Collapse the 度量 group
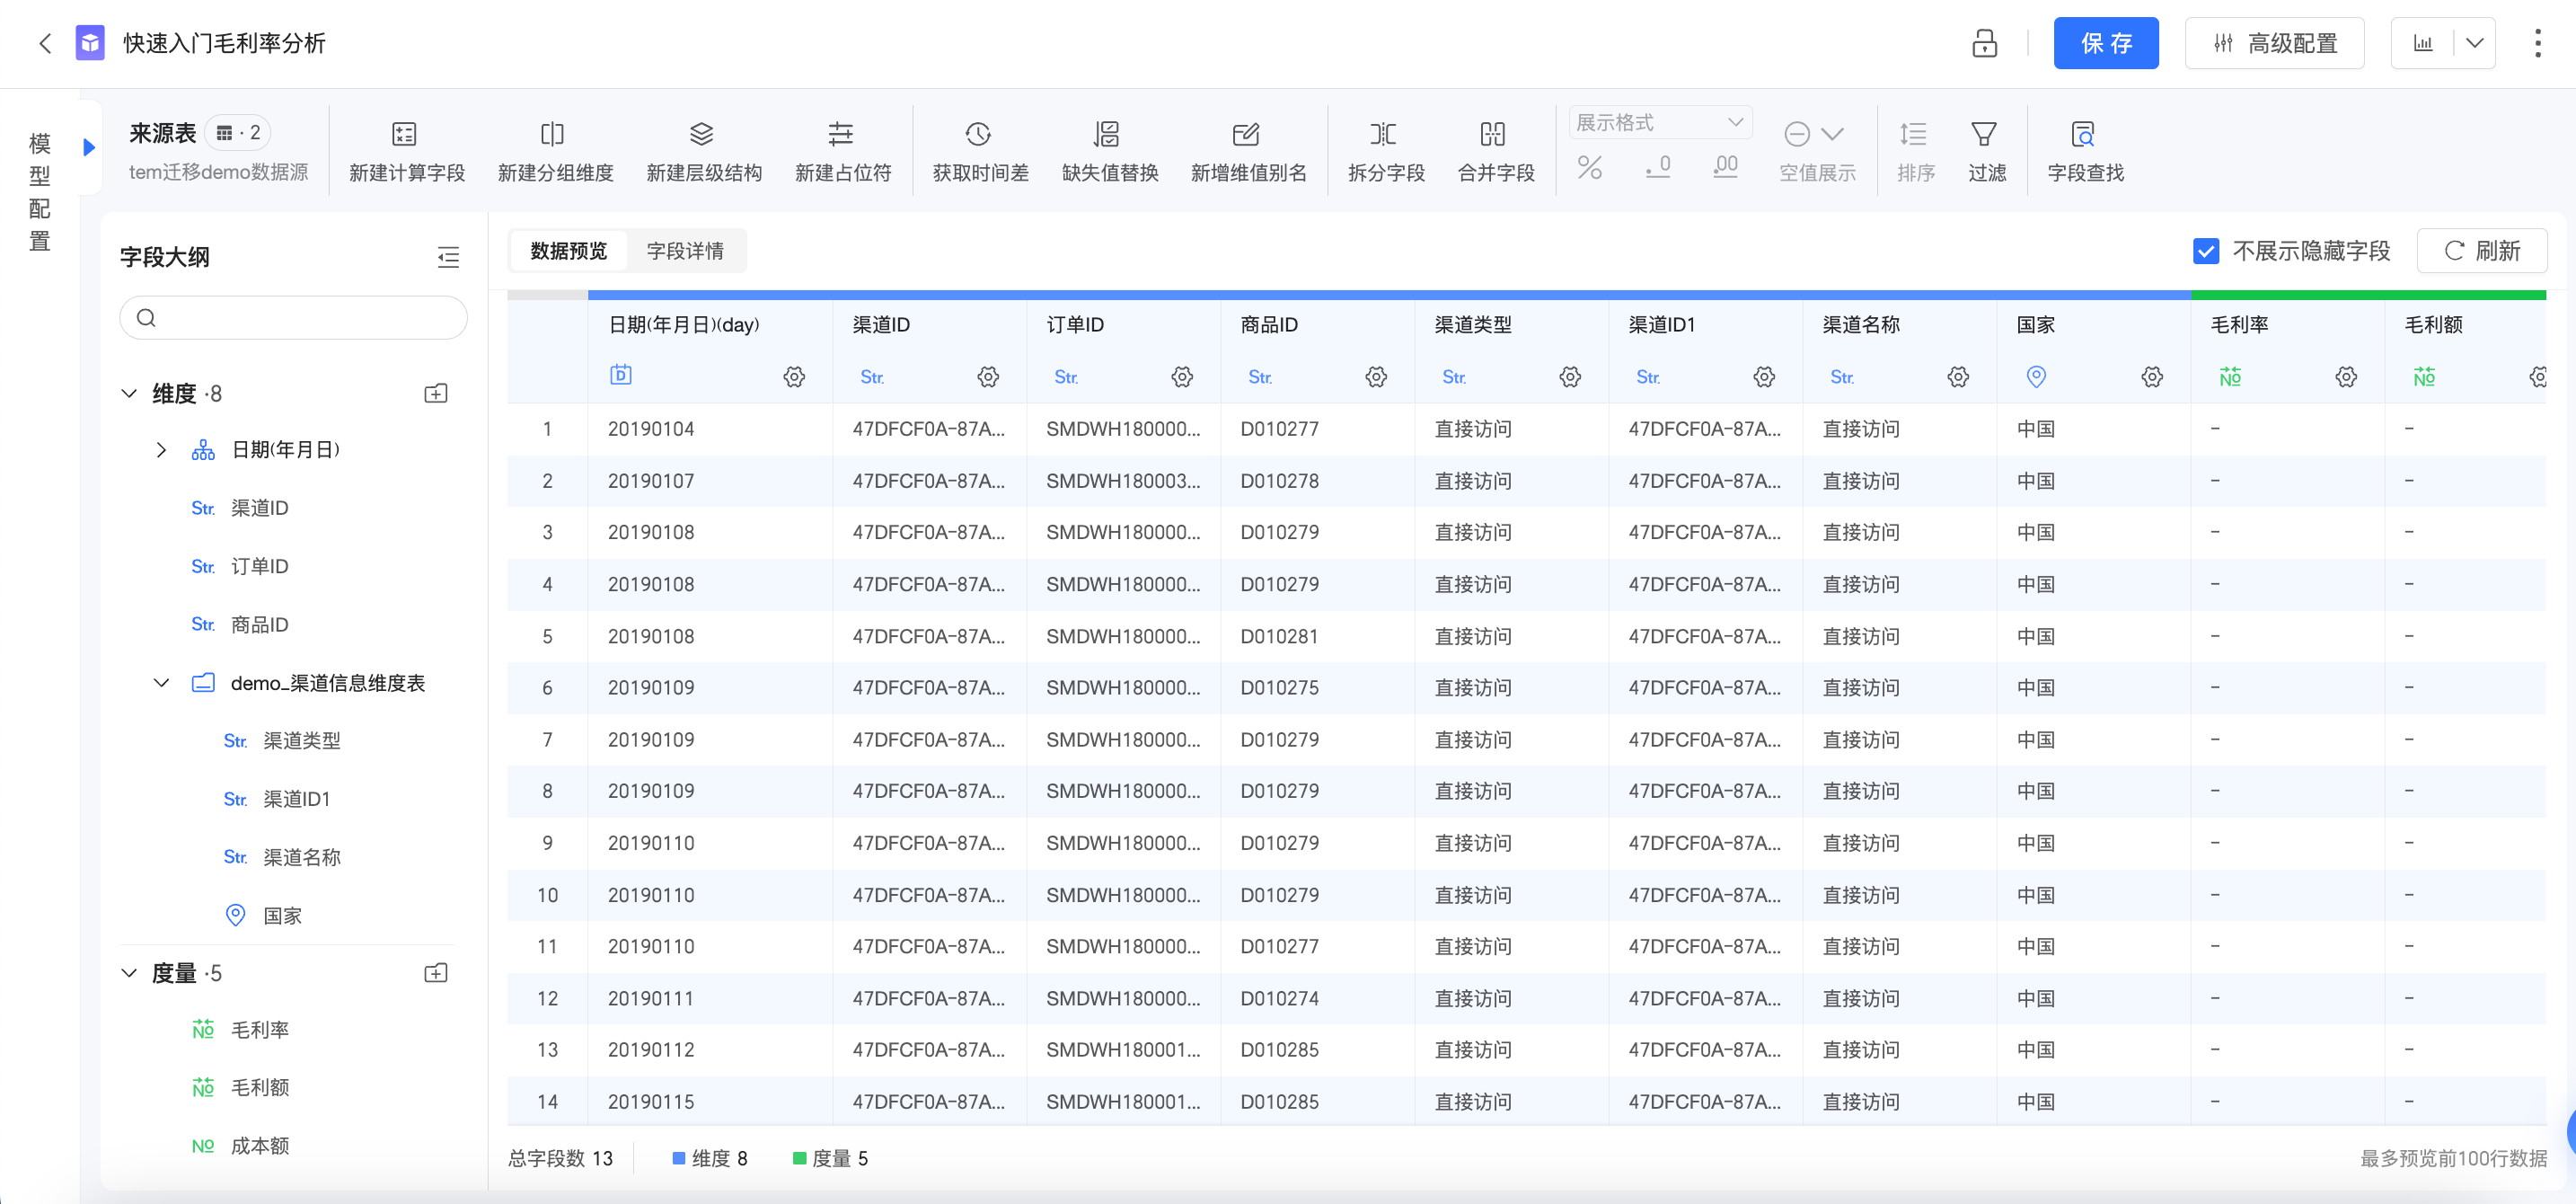 pos(129,973)
